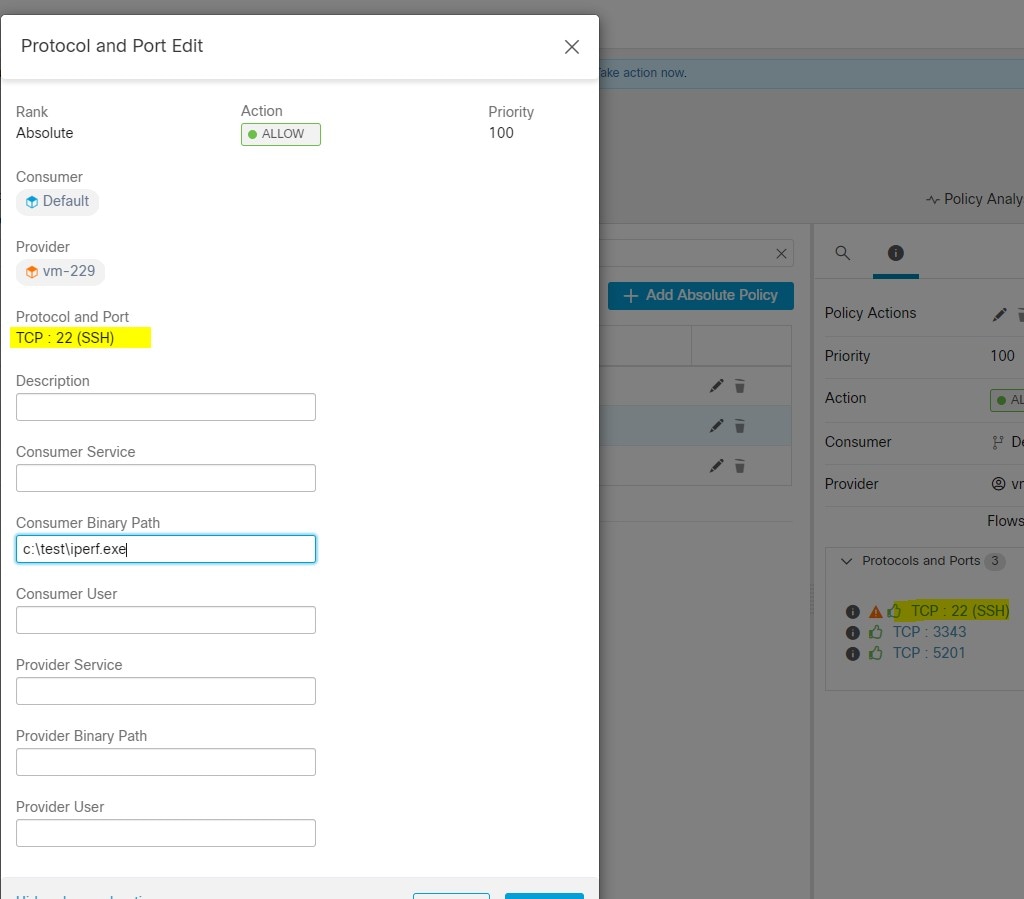Click the pencil edit icon beside Policy Actions

point(998,313)
